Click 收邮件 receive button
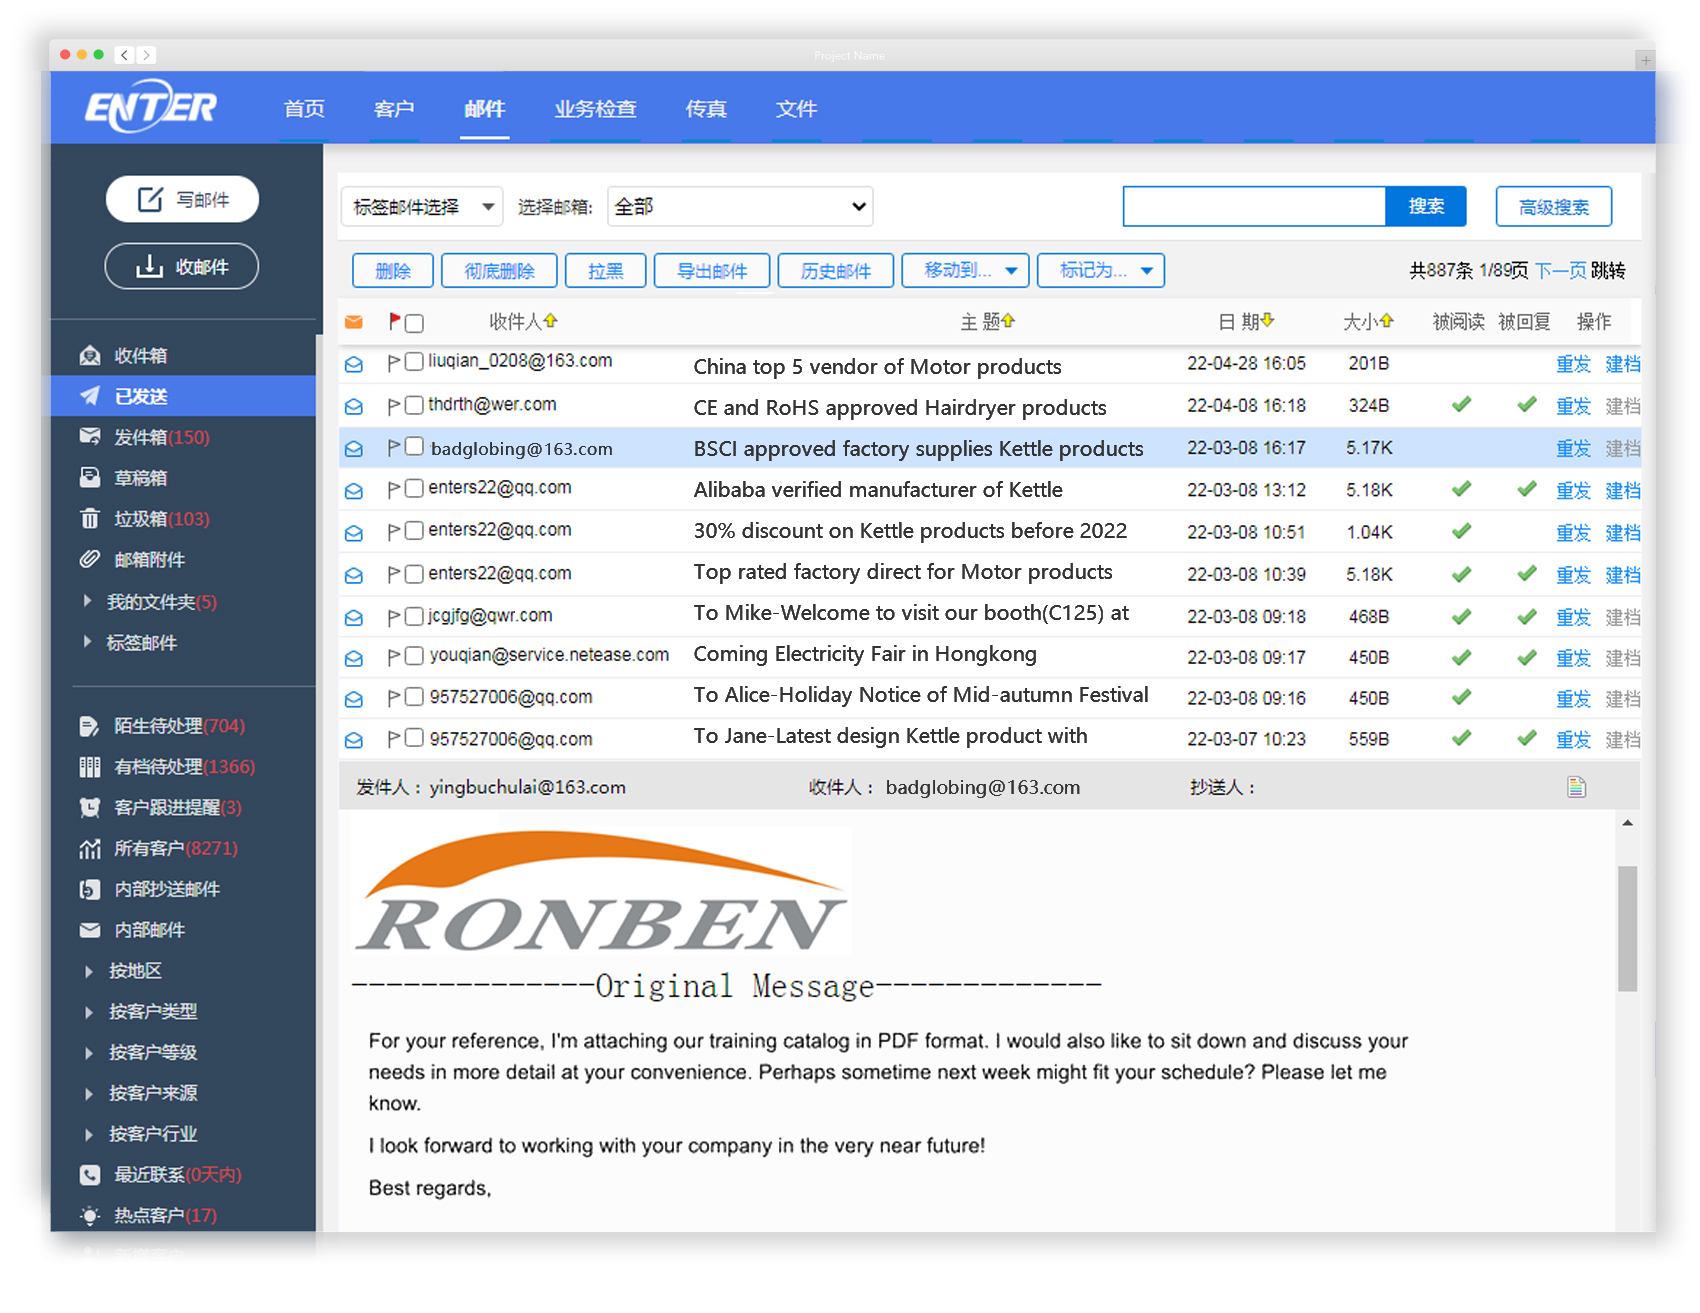The height and width of the screenshot is (1313, 1700). pyautogui.click(x=182, y=266)
